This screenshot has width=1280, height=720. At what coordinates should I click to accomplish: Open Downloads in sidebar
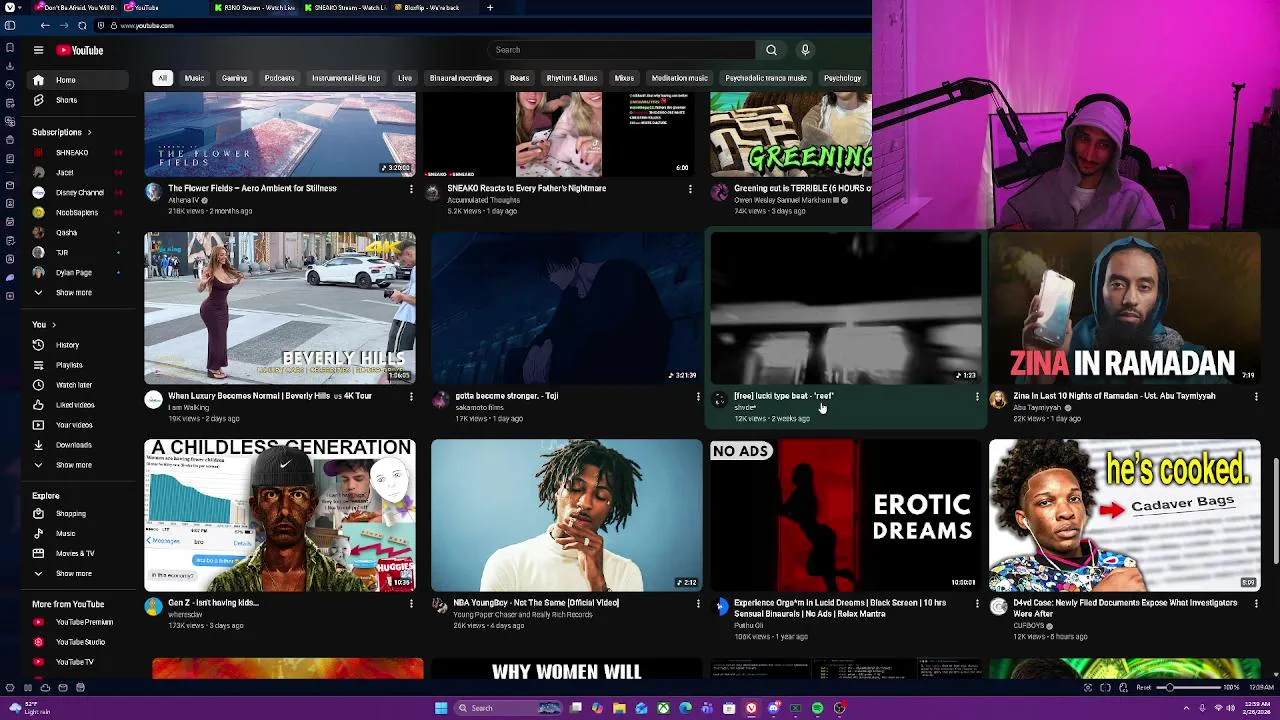pos(78,445)
